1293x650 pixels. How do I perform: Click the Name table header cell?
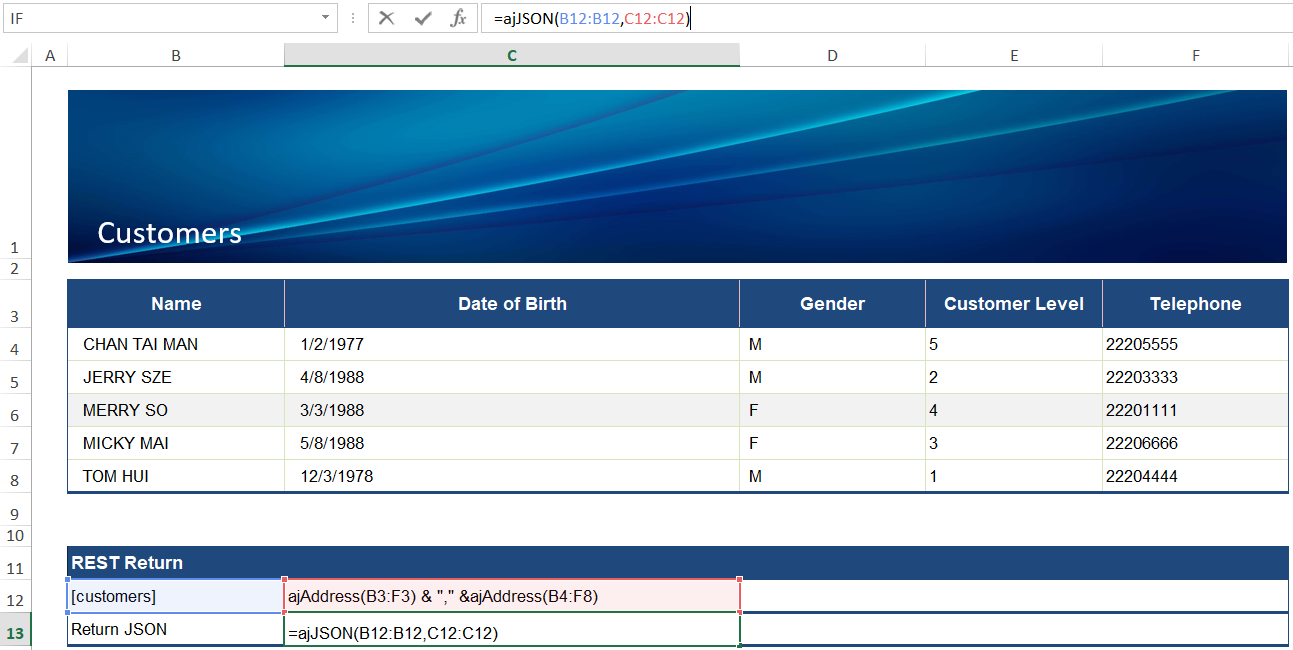pos(176,304)
